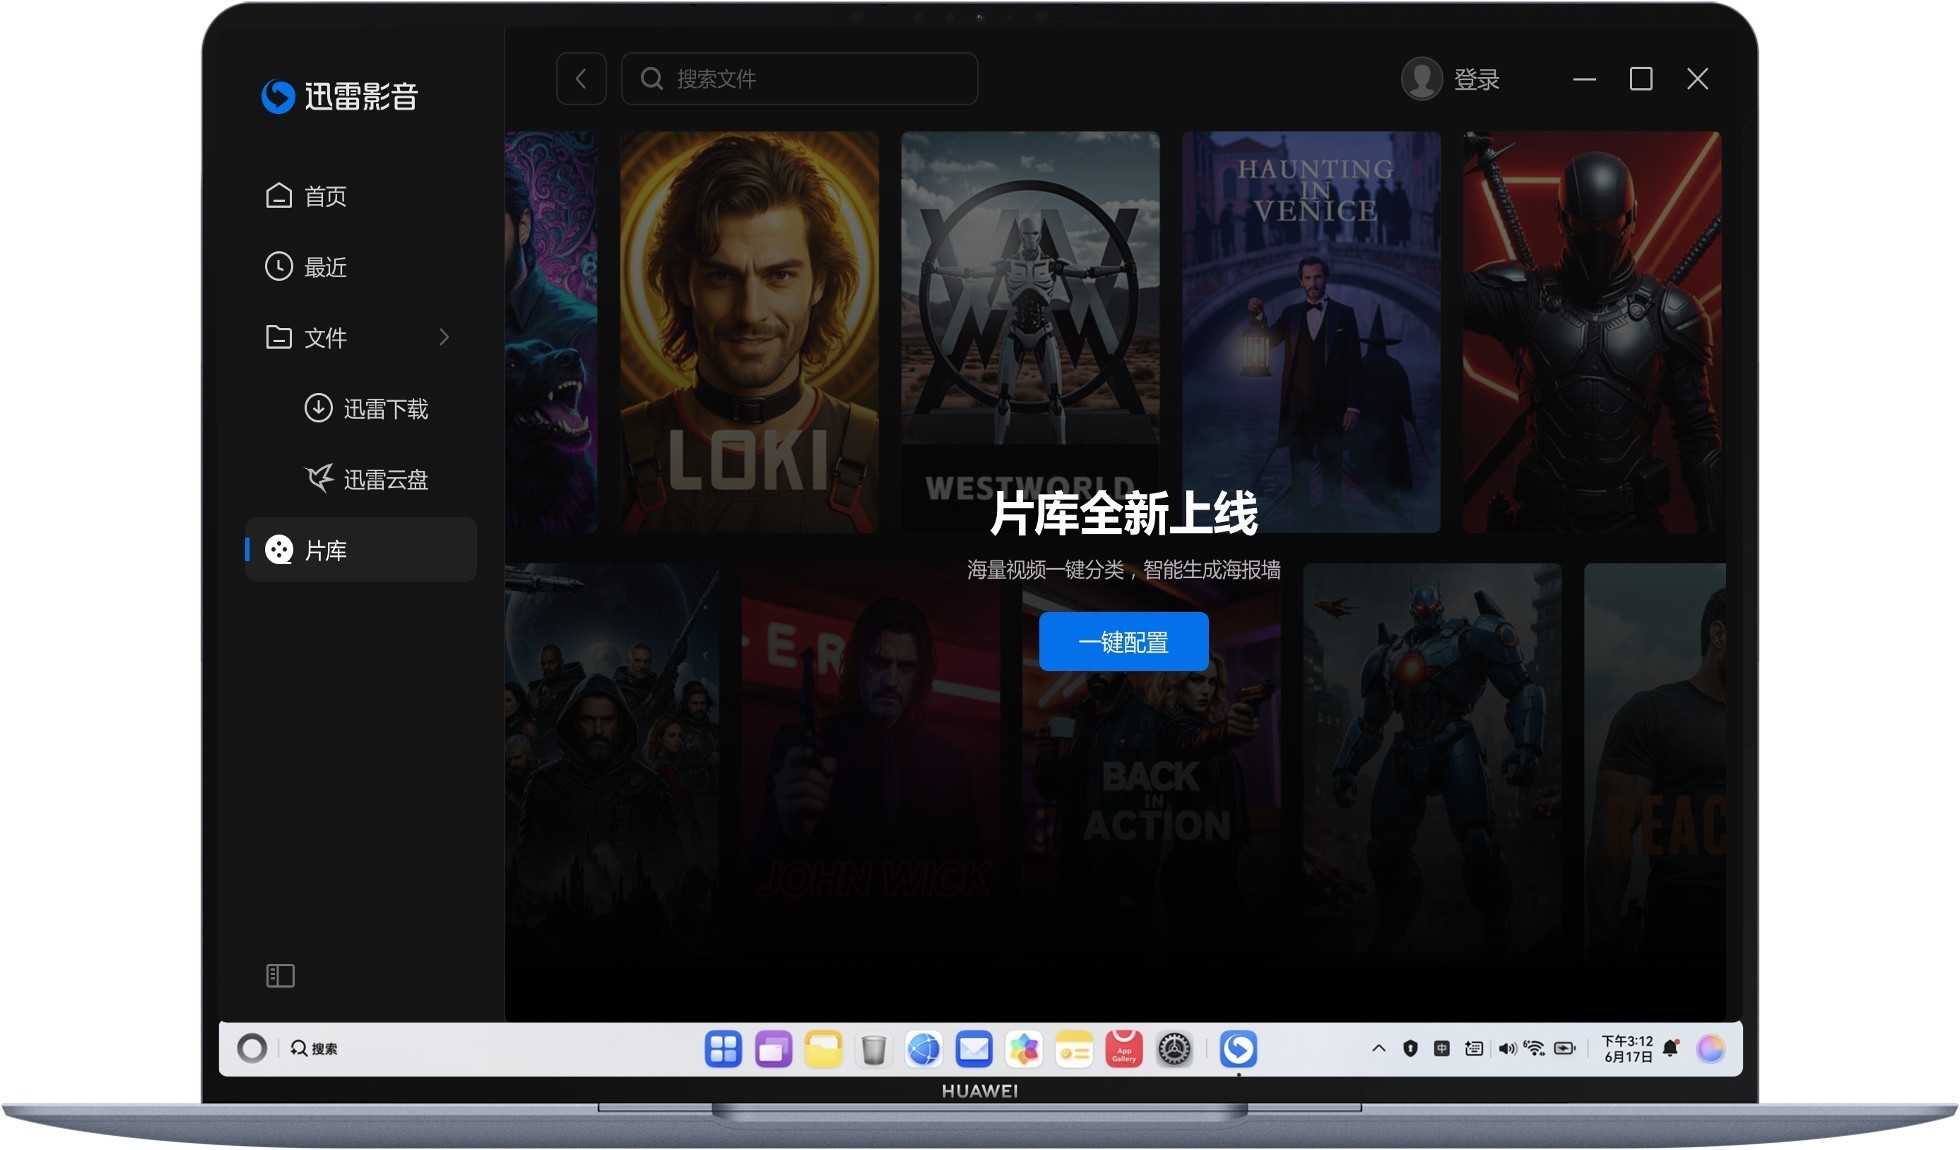Open the mail envelope icon
Image resolution: width=1960 pixels, height=1150 pixels.
[x=974, y=1050]
